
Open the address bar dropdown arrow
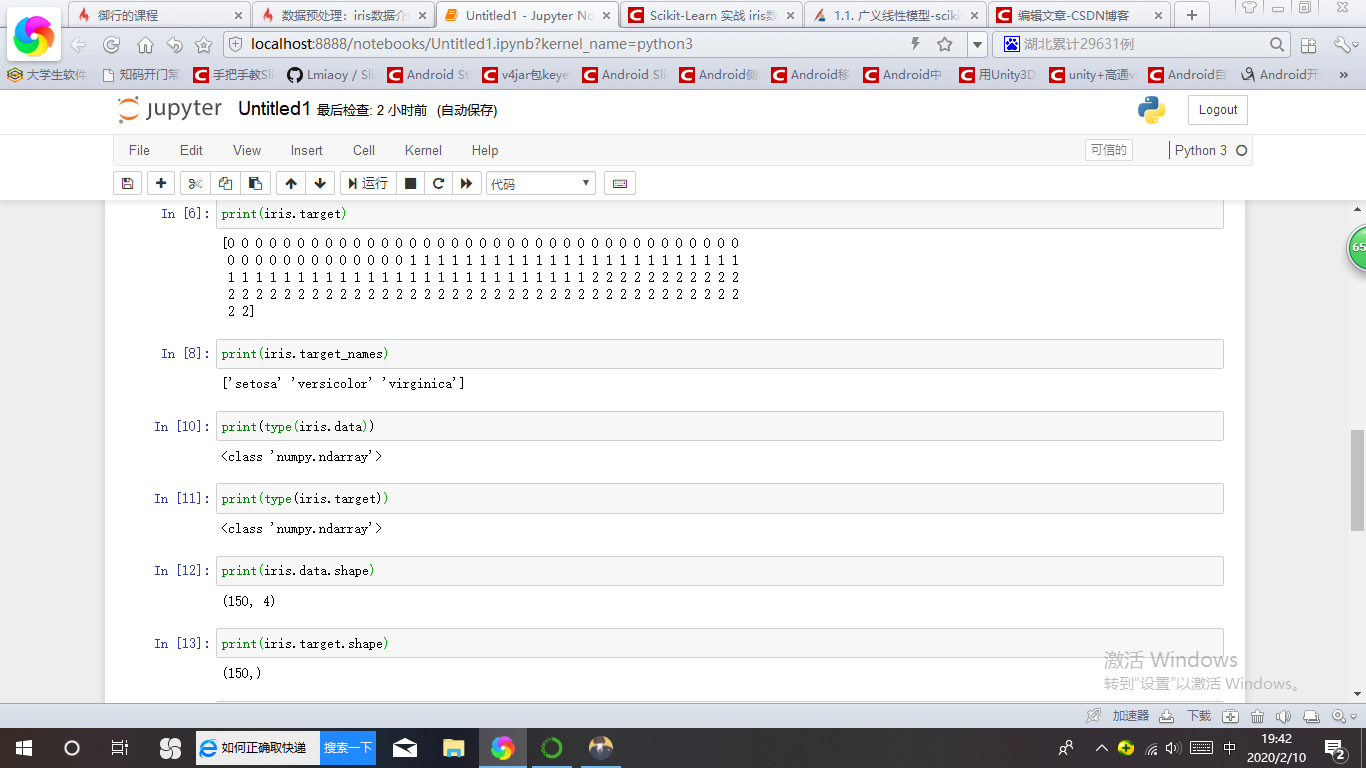pos(976,44)
